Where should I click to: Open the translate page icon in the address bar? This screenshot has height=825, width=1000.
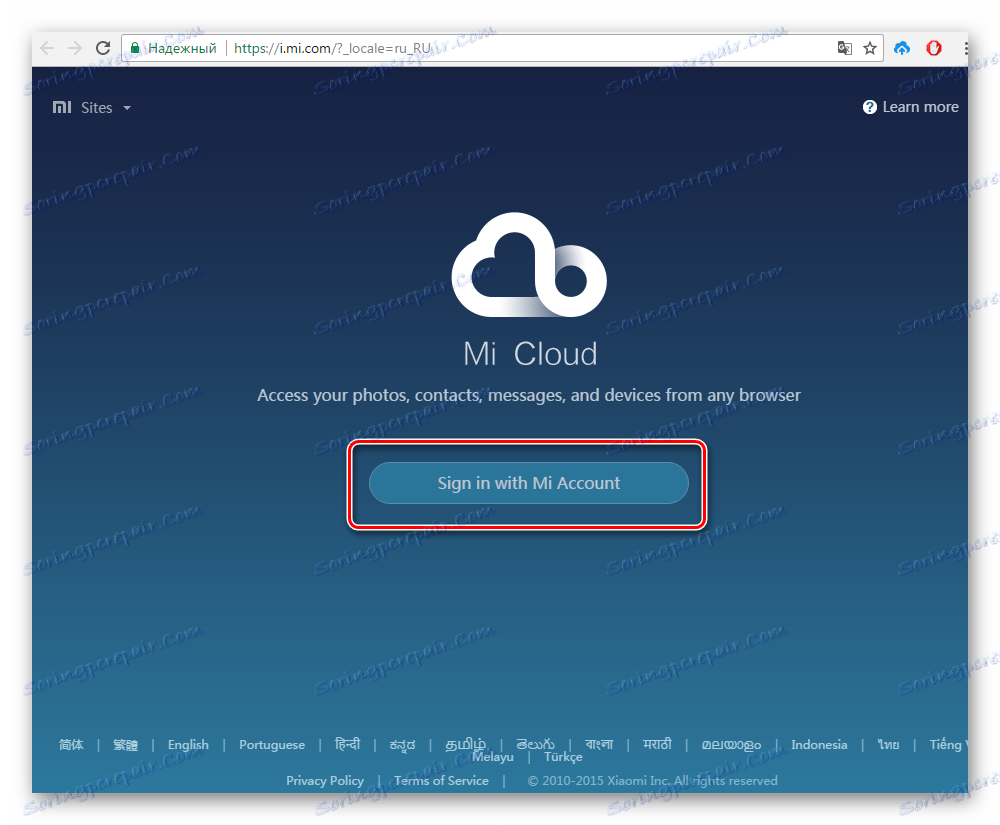pos(844,48)
